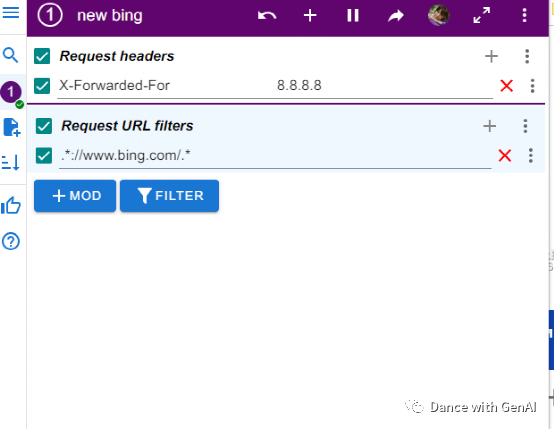Select profile 1 in the sidebar
This screenshot has height=429, width=554.
point(11,92)
